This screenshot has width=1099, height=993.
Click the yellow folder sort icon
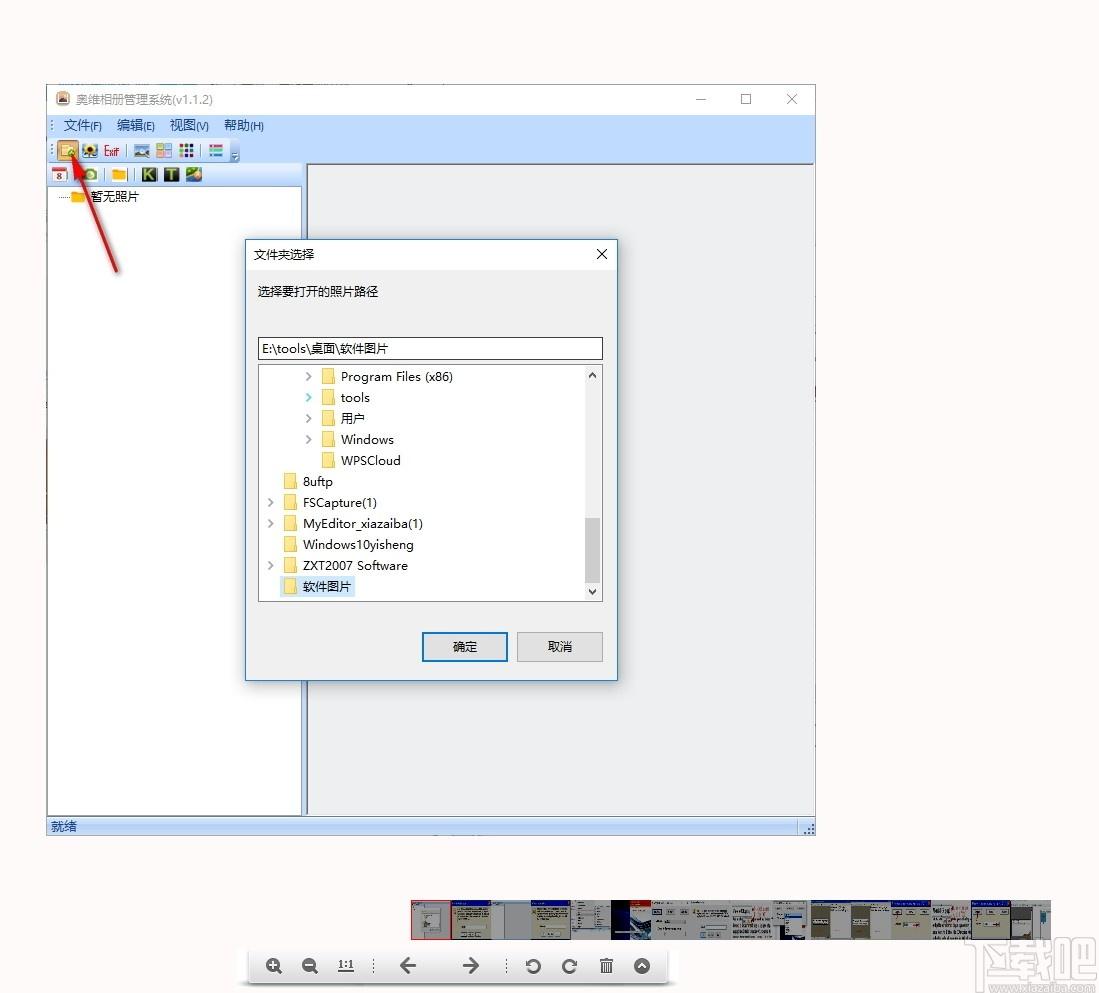coord(119,175)
